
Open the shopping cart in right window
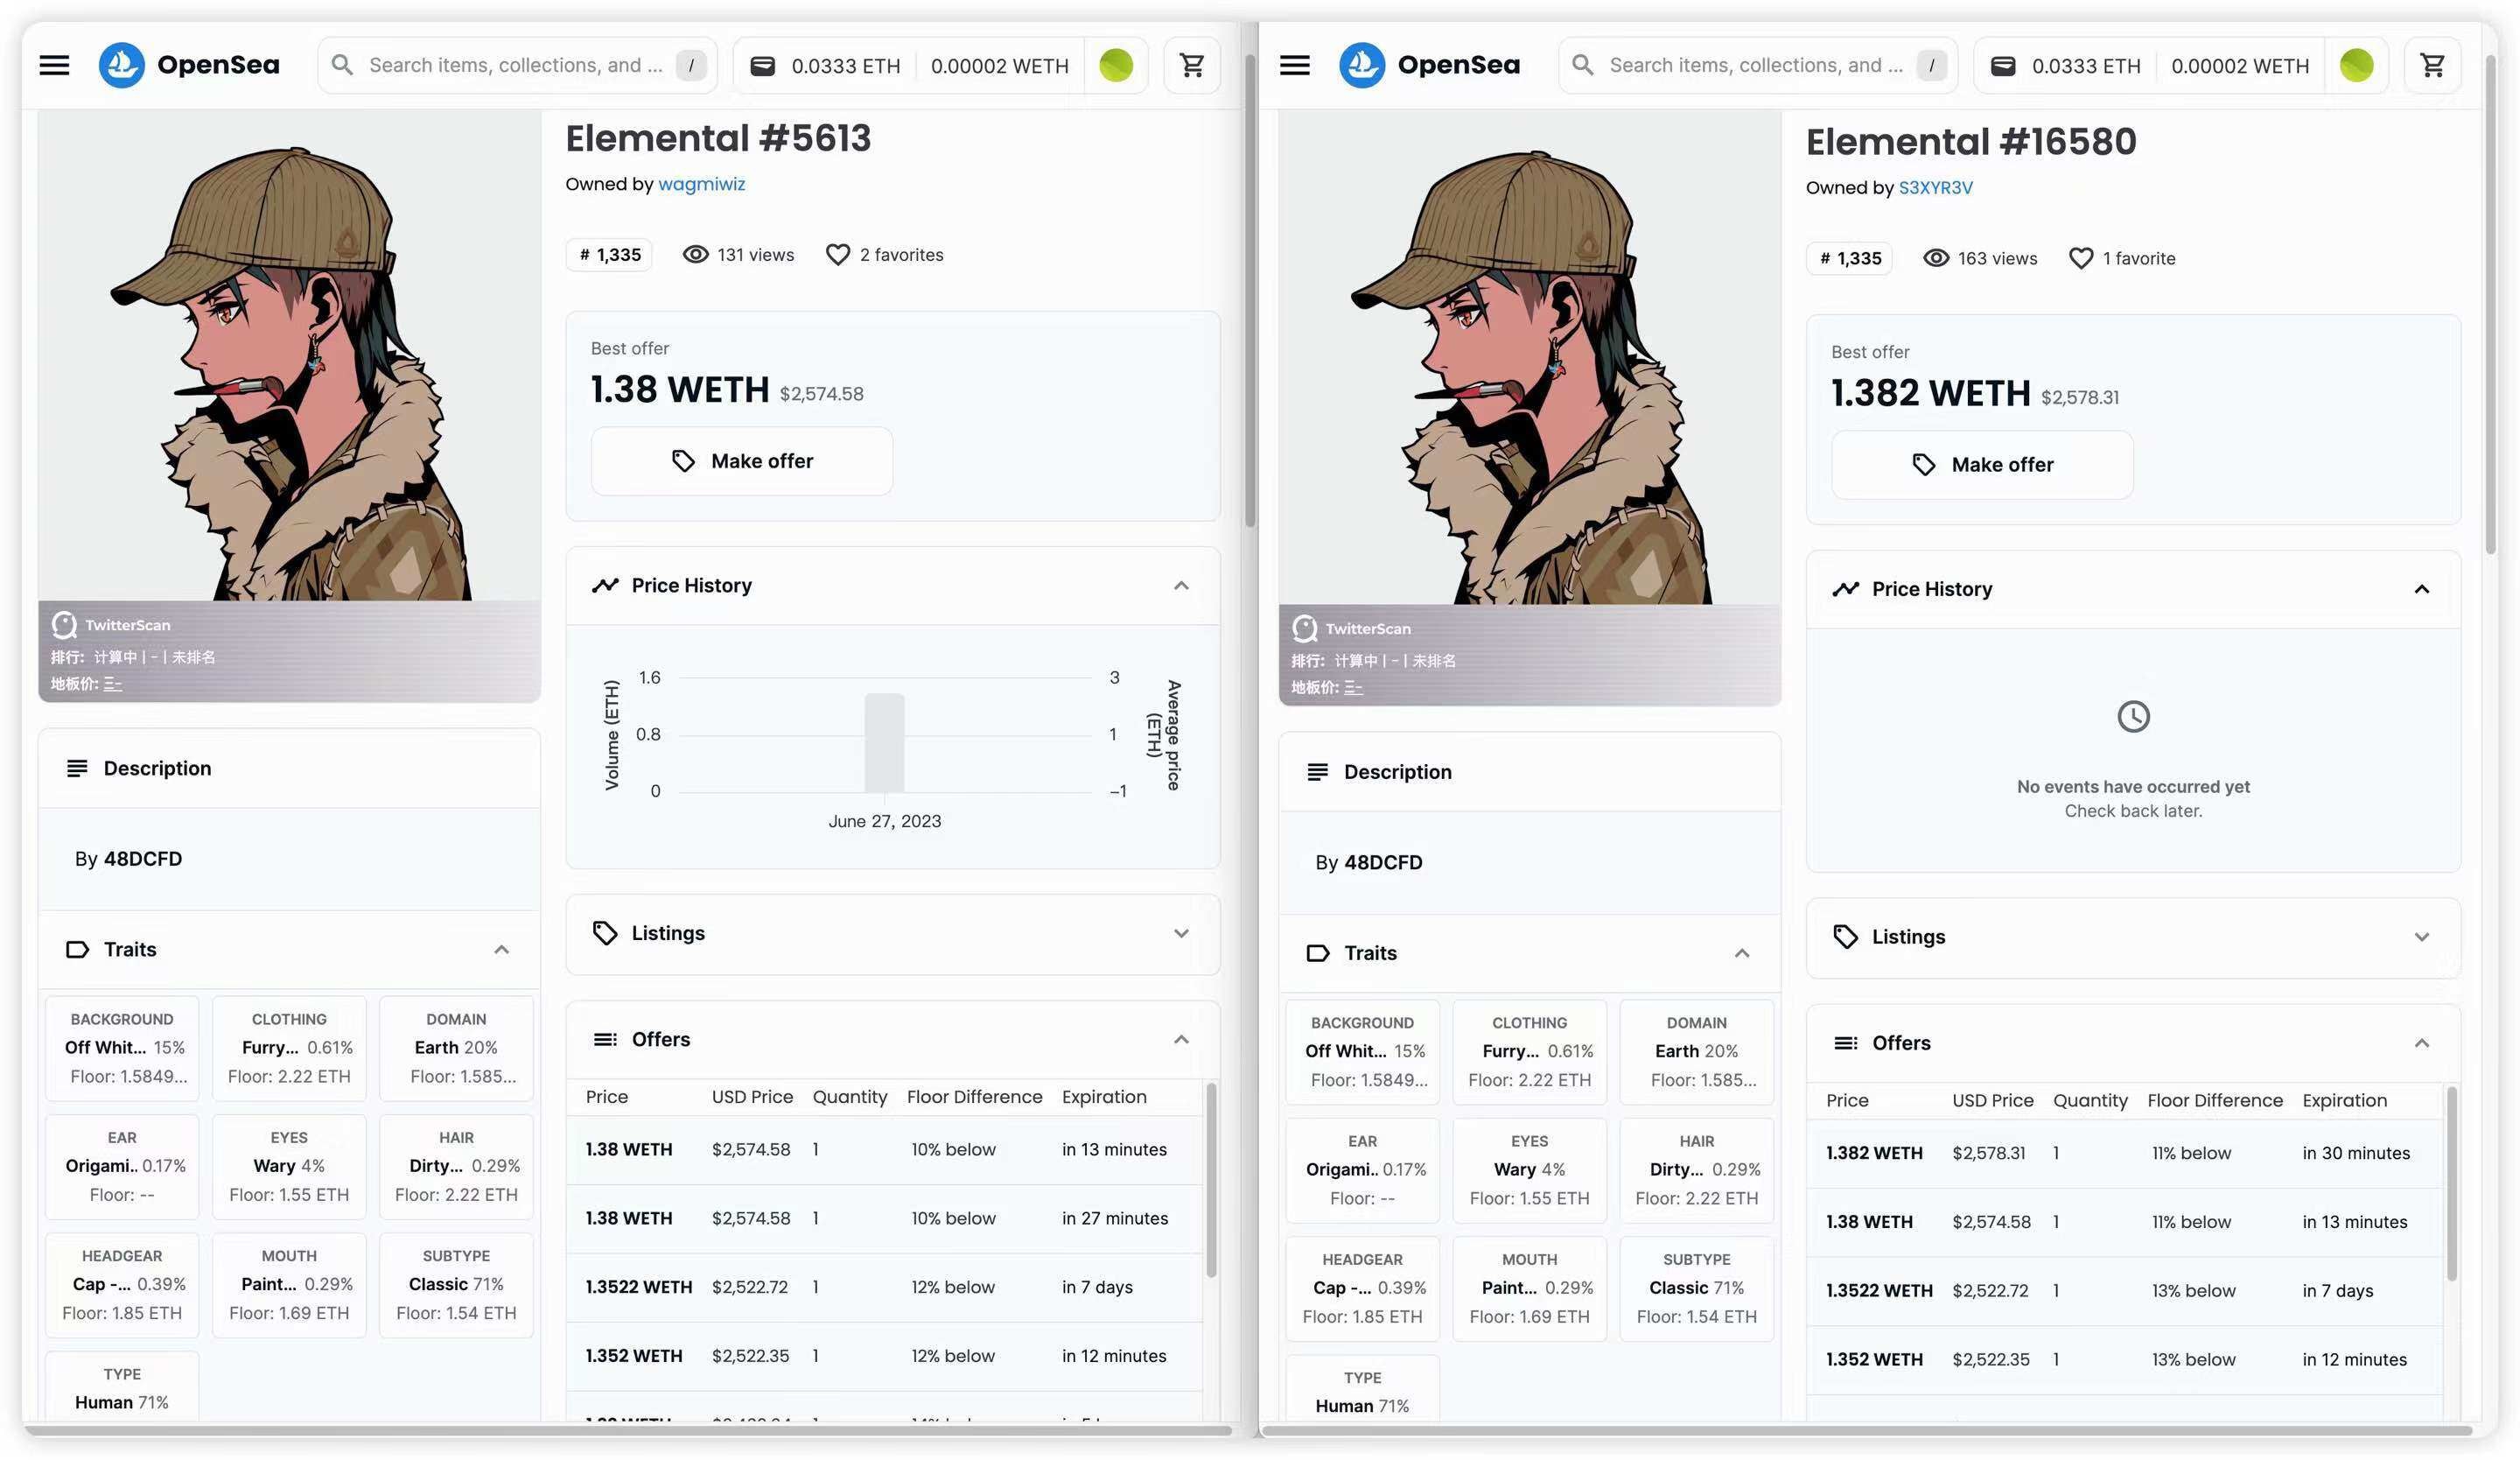2432,66
